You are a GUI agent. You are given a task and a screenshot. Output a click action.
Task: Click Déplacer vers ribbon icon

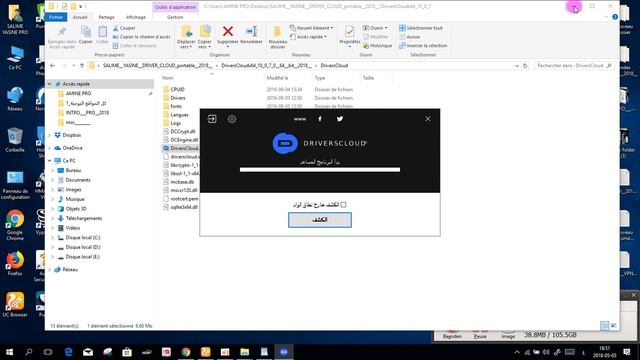186,32
